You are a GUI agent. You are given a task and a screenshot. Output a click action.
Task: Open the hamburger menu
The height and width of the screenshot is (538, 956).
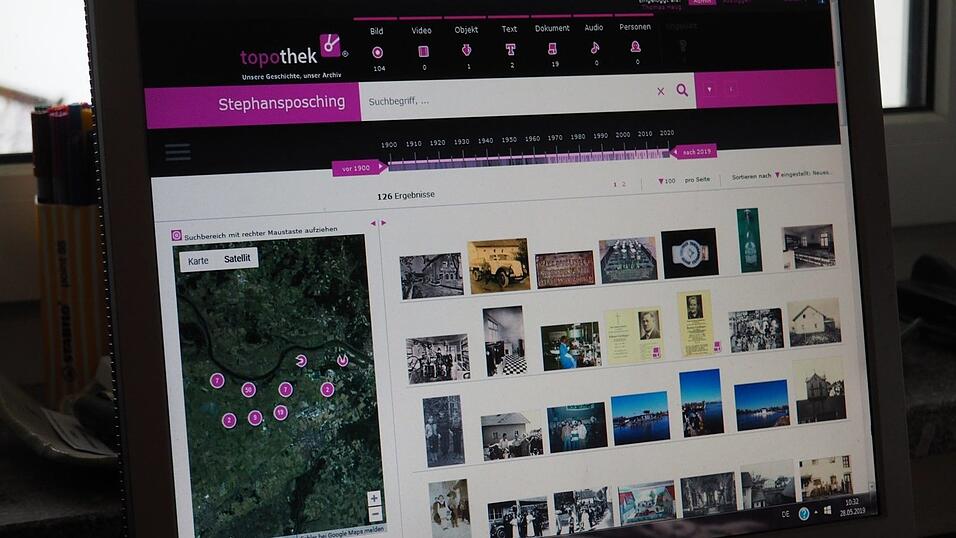pos(177,152)
